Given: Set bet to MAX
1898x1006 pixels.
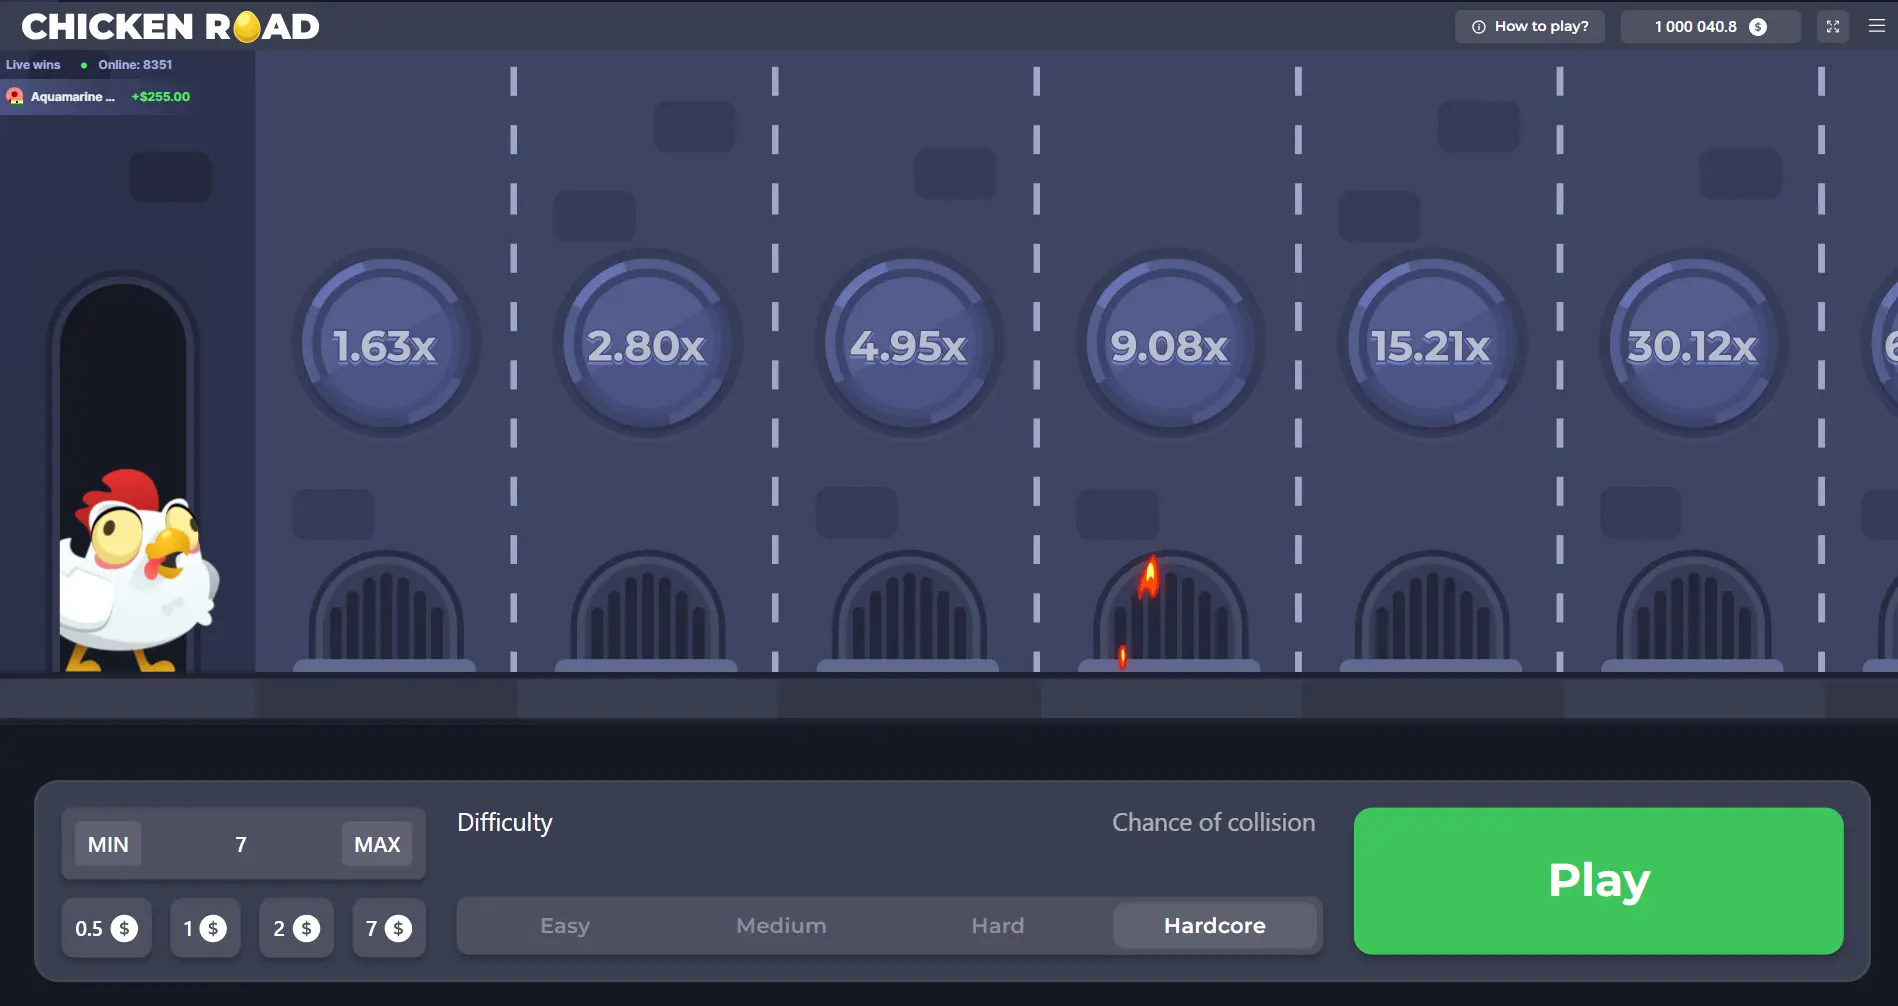Looking at the screenshot, I should pos(377,845).
